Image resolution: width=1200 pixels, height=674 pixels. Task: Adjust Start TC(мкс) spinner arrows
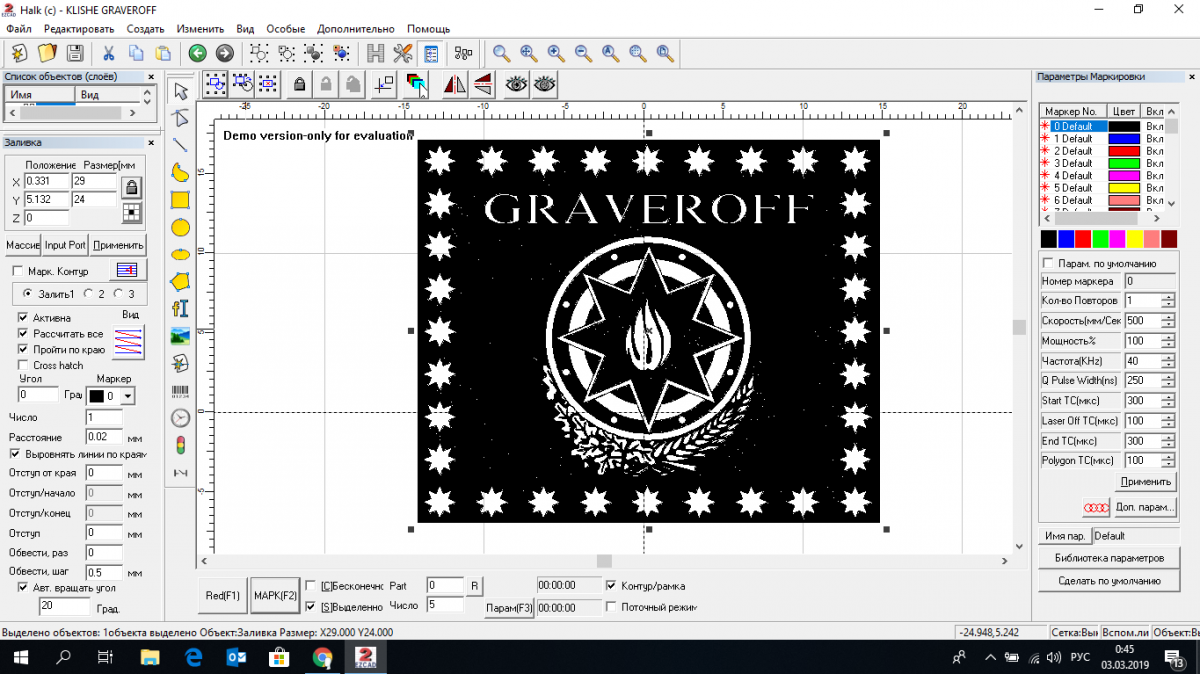(1168, 401)
